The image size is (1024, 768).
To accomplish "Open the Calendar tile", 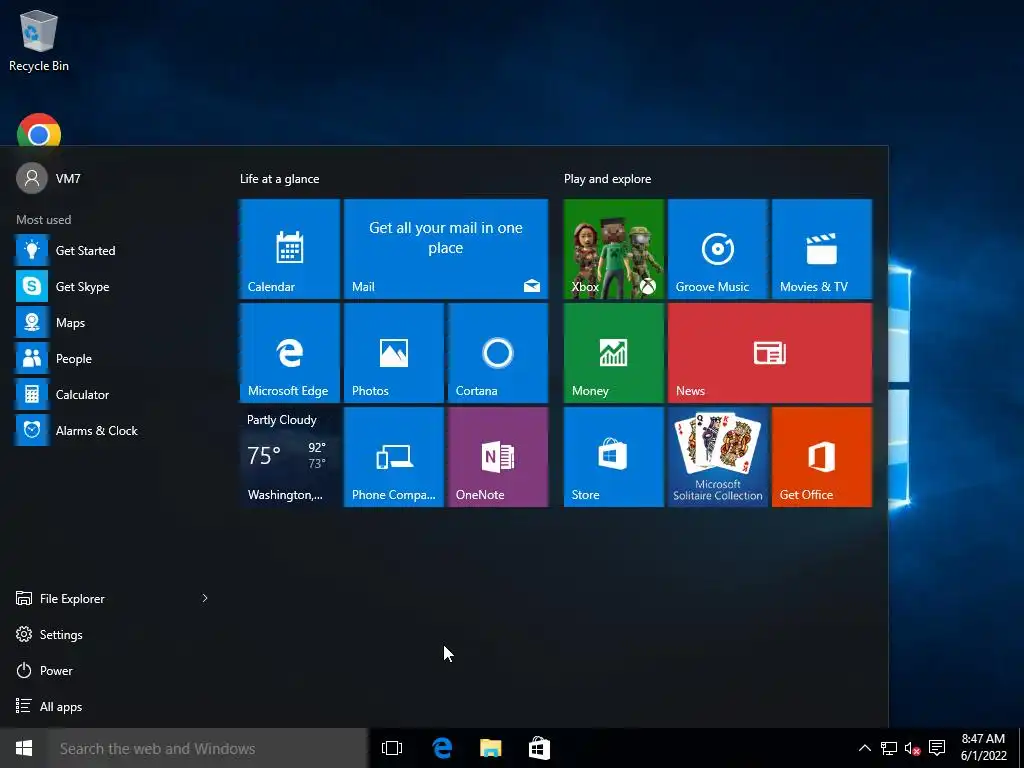I will [x=289, y=249].
